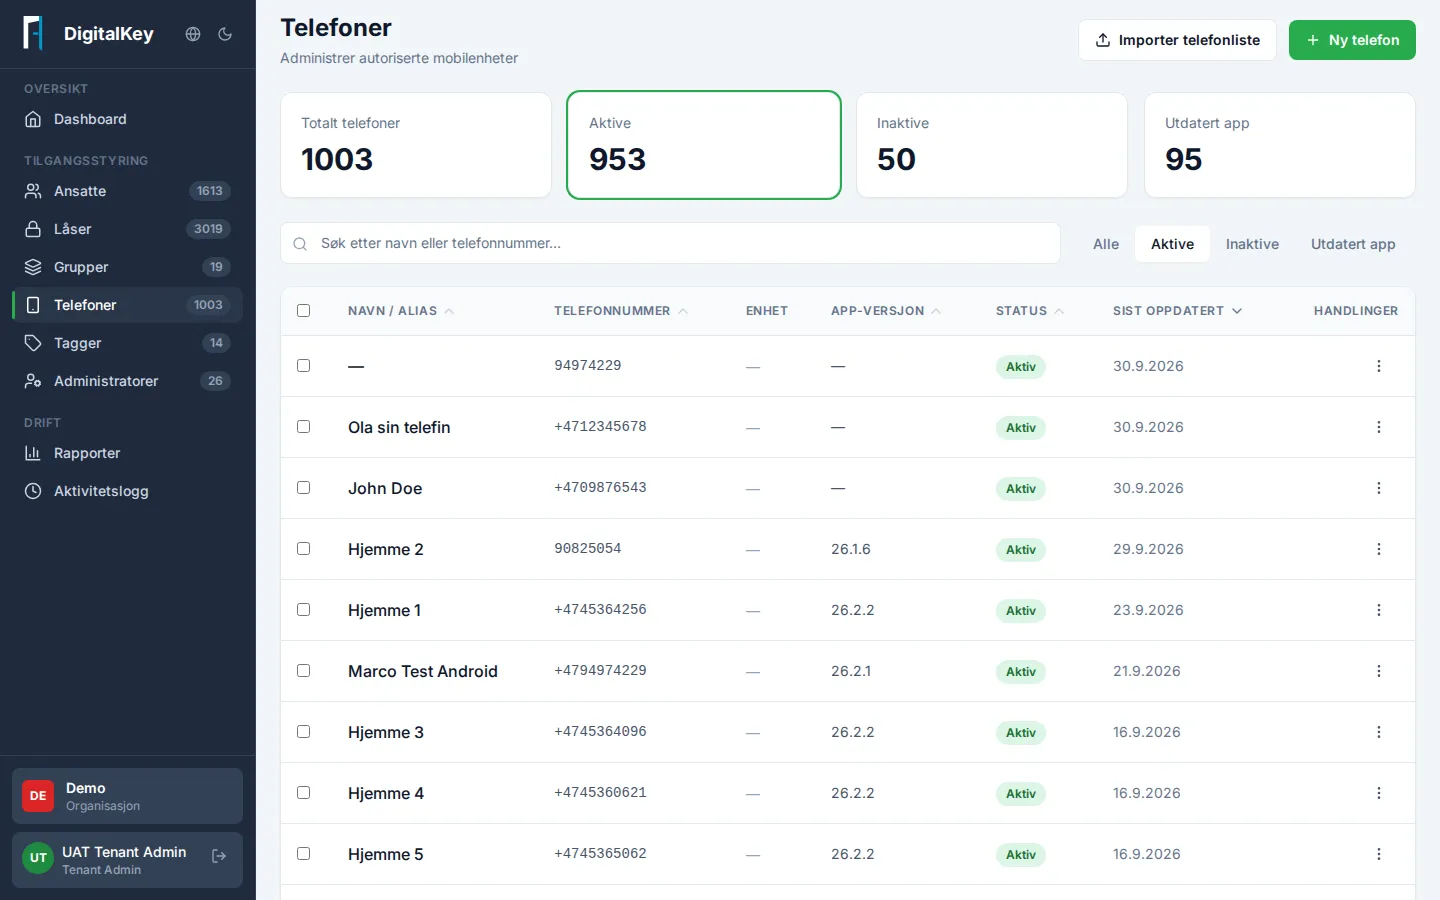Viewport: 1440px width, 900px height.
Task: Check the box for Ola sin telefin
Action: pyautogui.click(x=304, y=427)
